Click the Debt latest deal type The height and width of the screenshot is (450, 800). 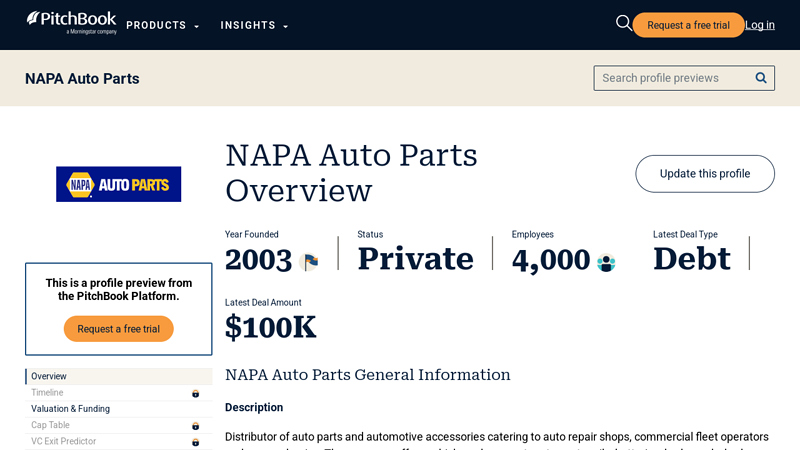[x=692, y=259]
